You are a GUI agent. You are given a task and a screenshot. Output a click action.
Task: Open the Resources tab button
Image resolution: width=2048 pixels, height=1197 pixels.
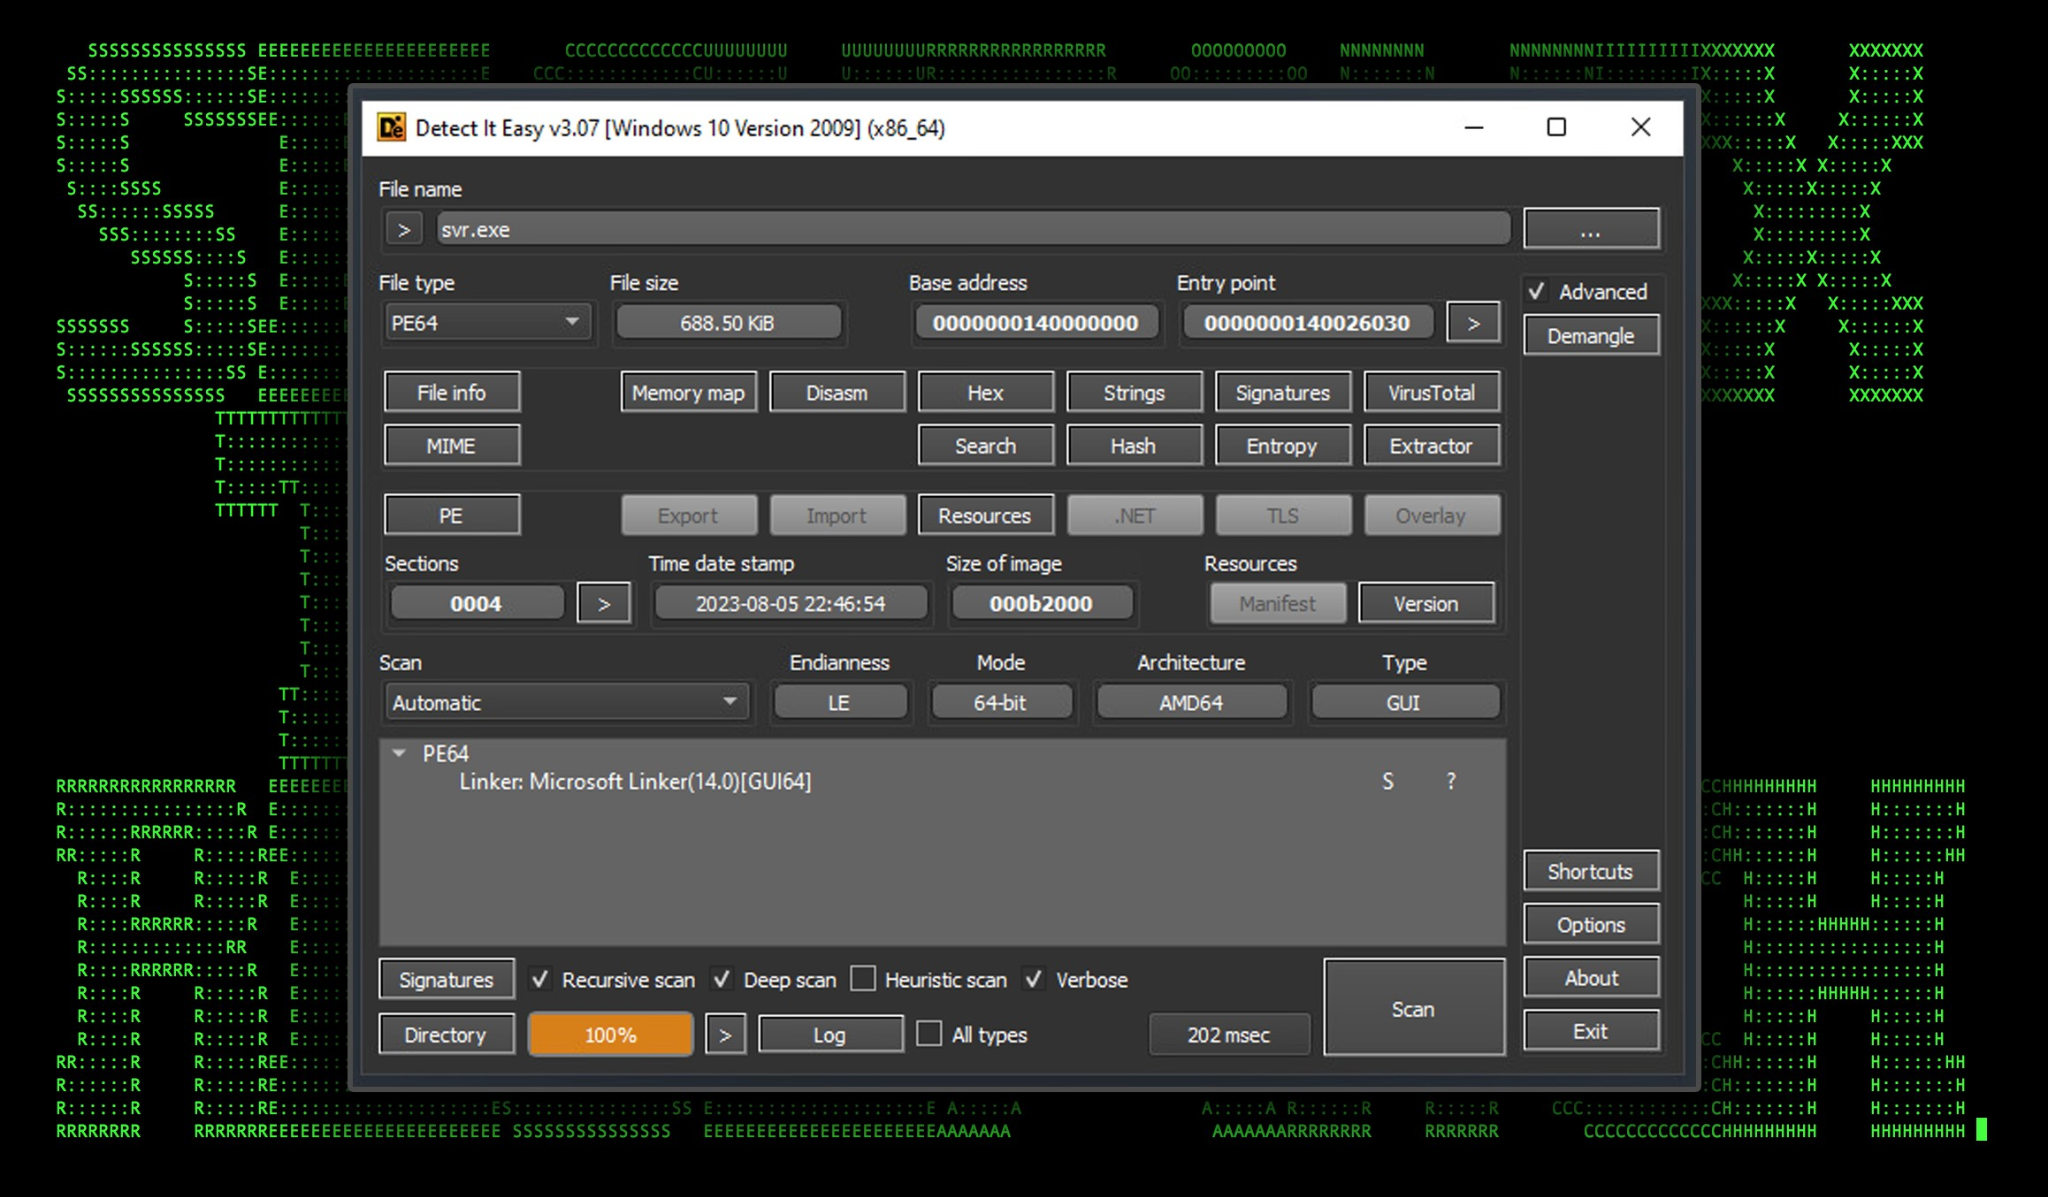984,516
